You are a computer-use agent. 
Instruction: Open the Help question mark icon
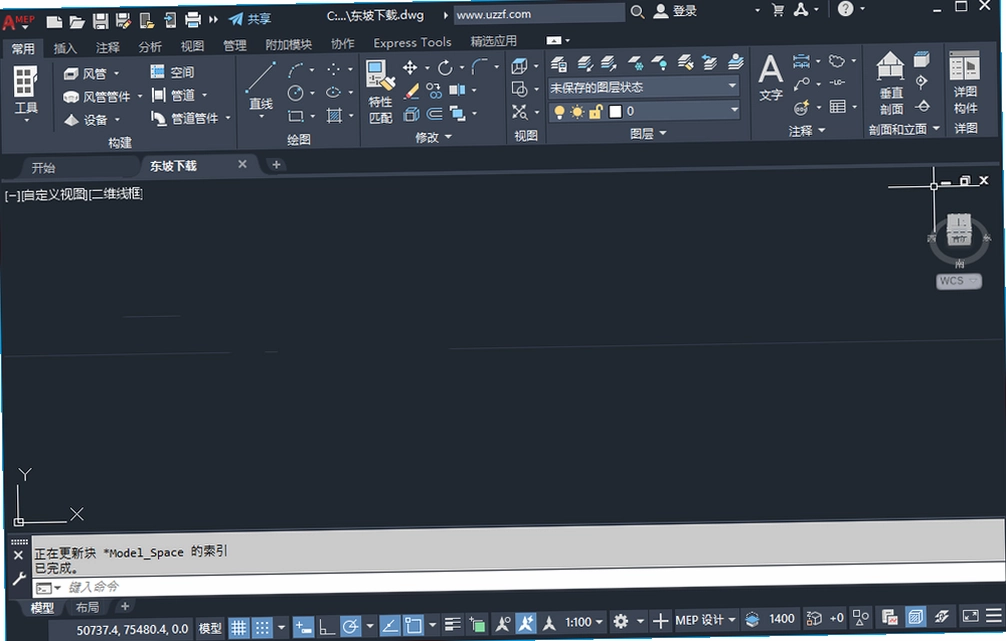click(846, 8)
